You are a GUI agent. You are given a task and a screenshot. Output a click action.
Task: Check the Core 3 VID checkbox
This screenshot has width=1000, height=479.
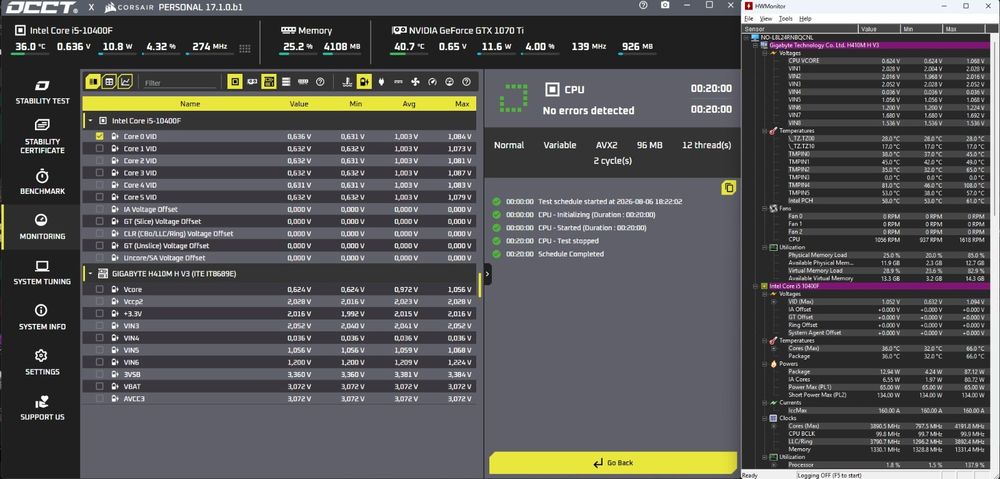click(x=99, y=173)
